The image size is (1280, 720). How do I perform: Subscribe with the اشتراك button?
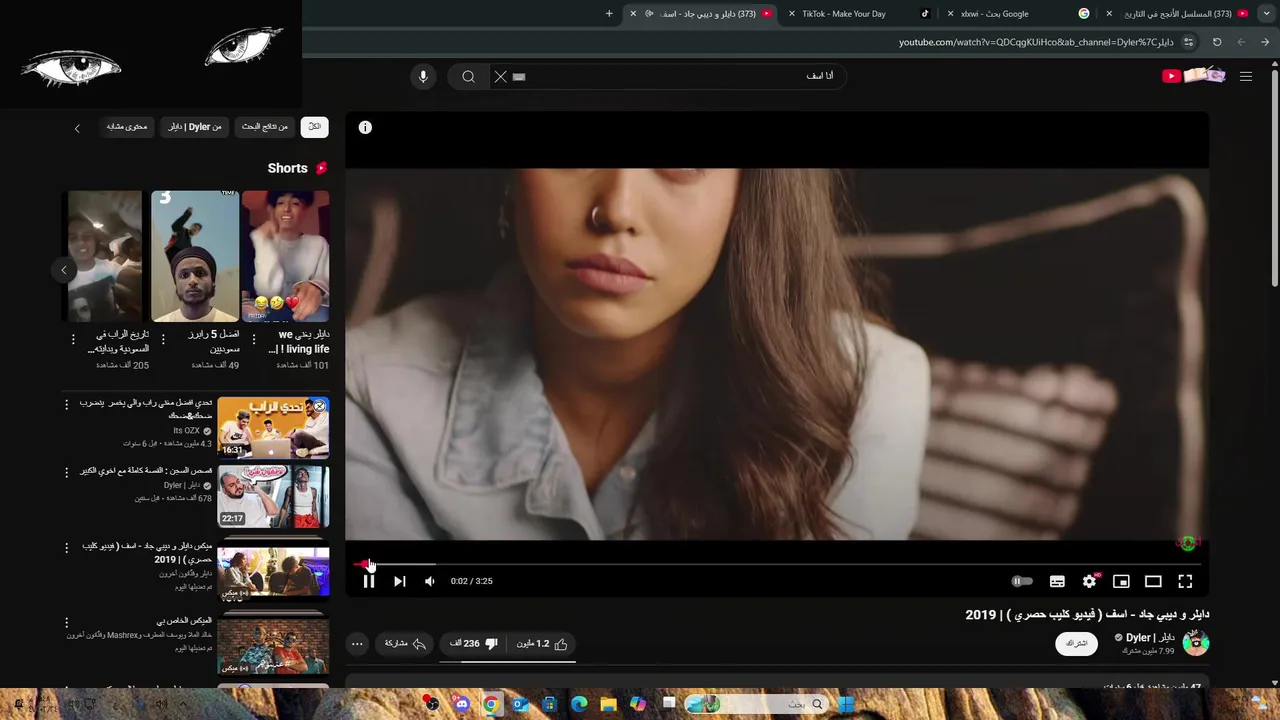pyautogui.click(x=1076, y=643)
